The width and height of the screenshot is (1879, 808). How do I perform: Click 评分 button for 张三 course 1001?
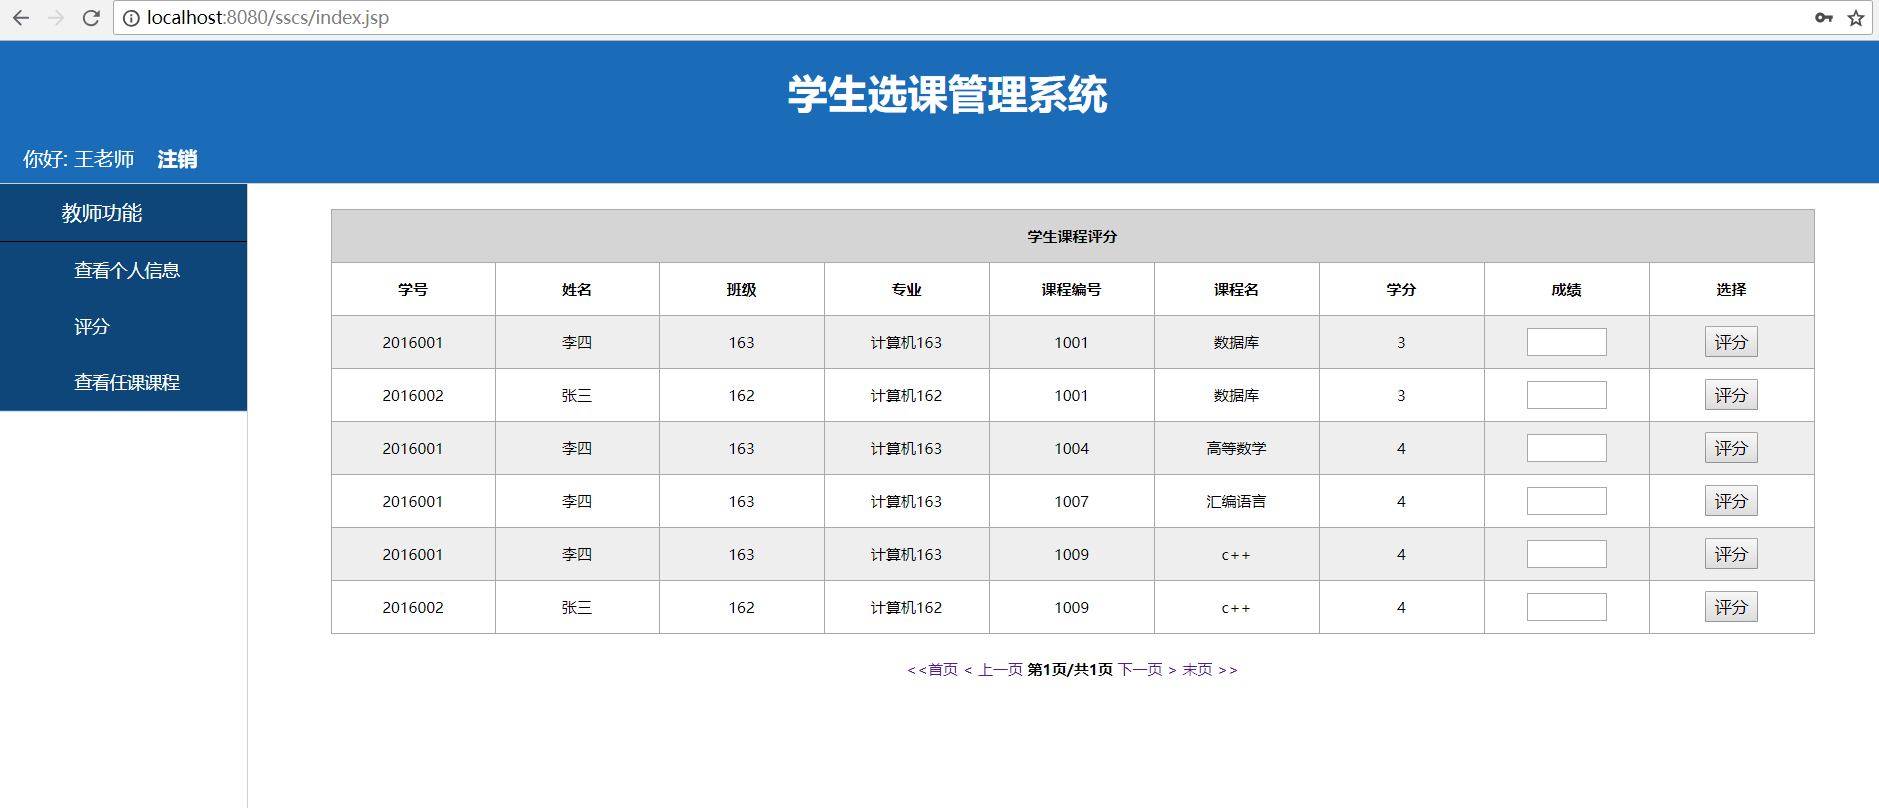(1731, 395)
